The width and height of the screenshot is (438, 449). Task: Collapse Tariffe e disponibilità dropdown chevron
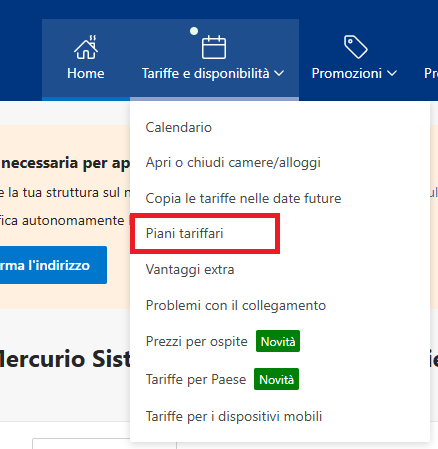pyautogui.click(x=279, y=73)
